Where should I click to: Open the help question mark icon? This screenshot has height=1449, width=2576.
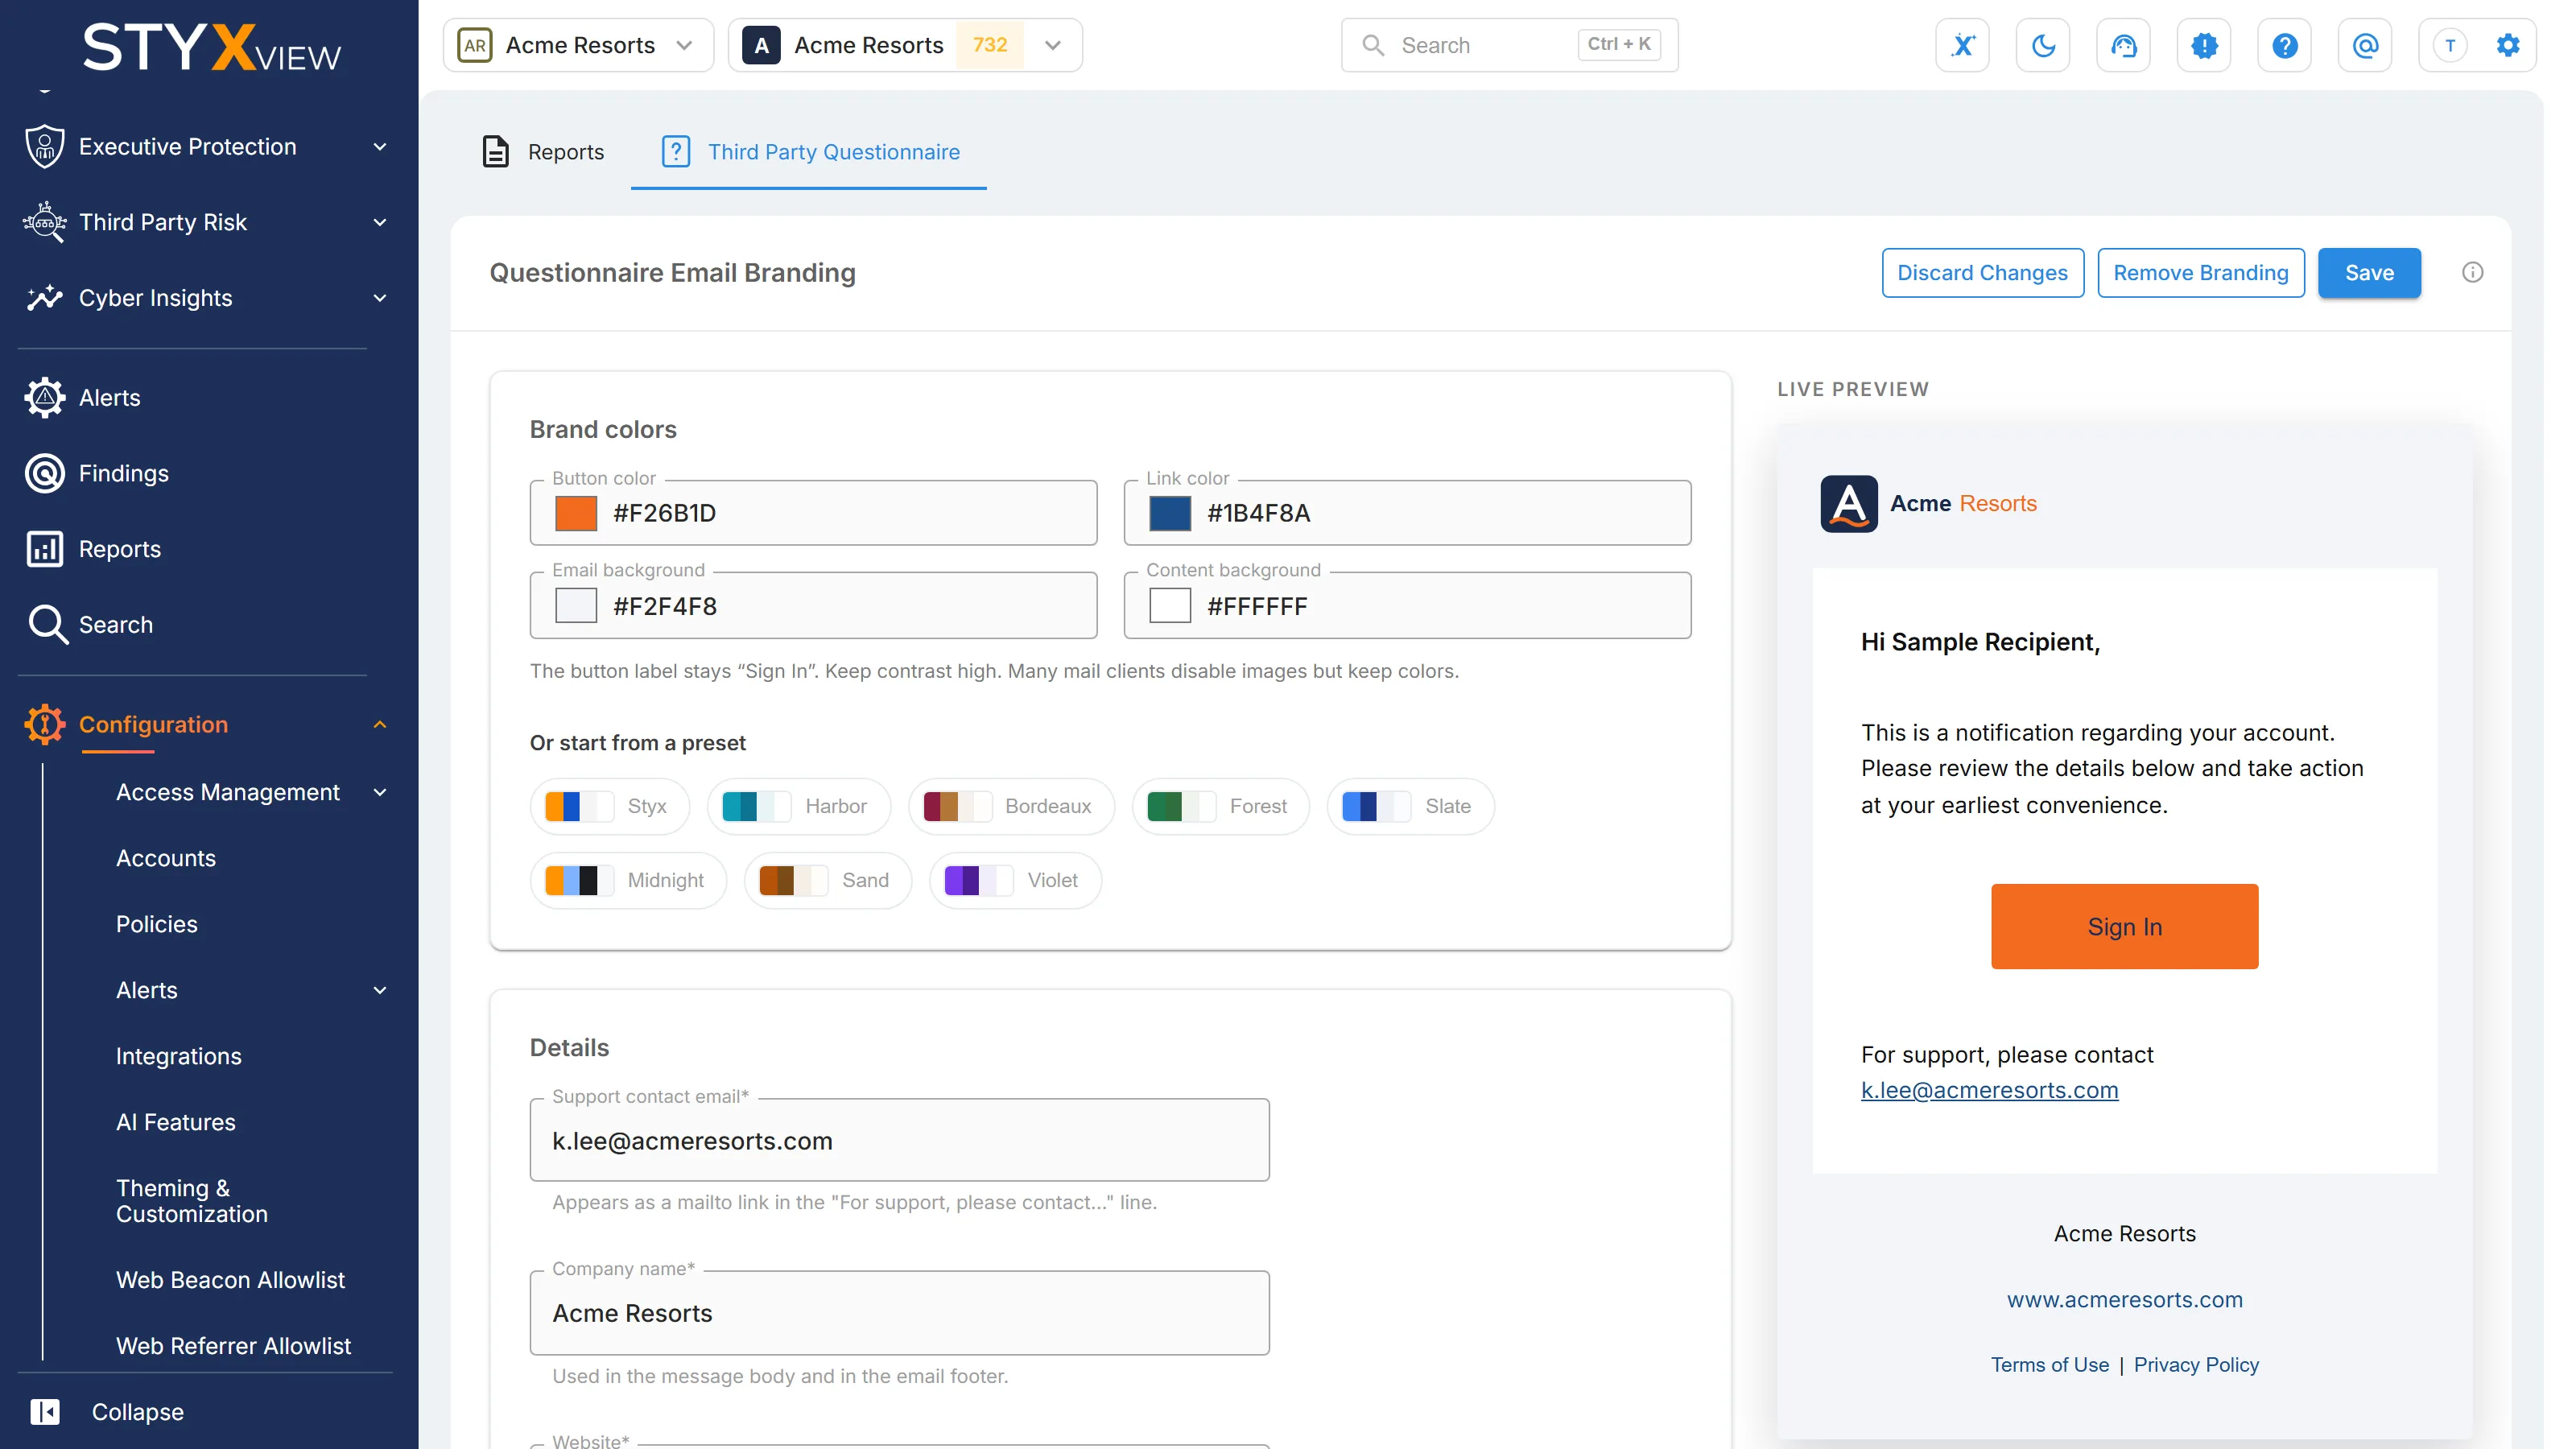click(2284, 45)
